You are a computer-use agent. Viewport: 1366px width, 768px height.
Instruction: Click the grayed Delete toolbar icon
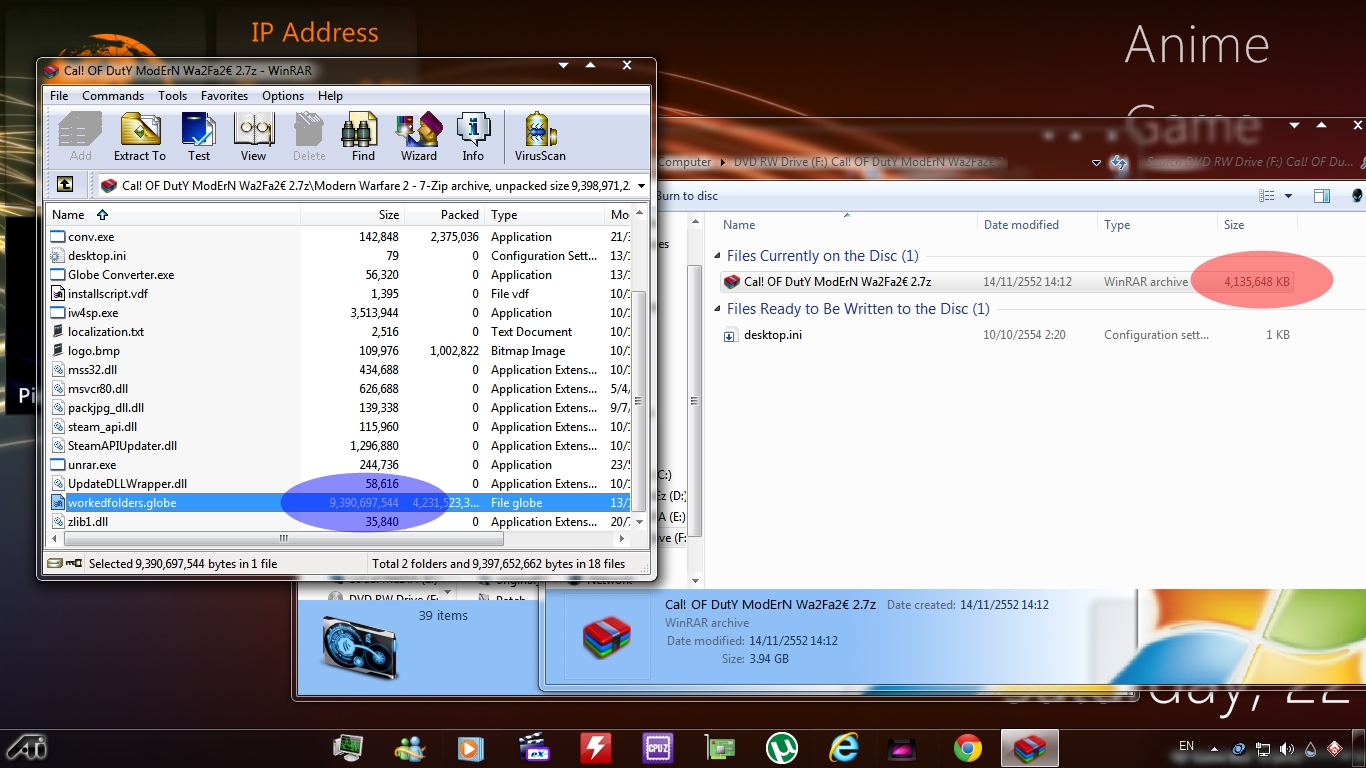[309, 137]
